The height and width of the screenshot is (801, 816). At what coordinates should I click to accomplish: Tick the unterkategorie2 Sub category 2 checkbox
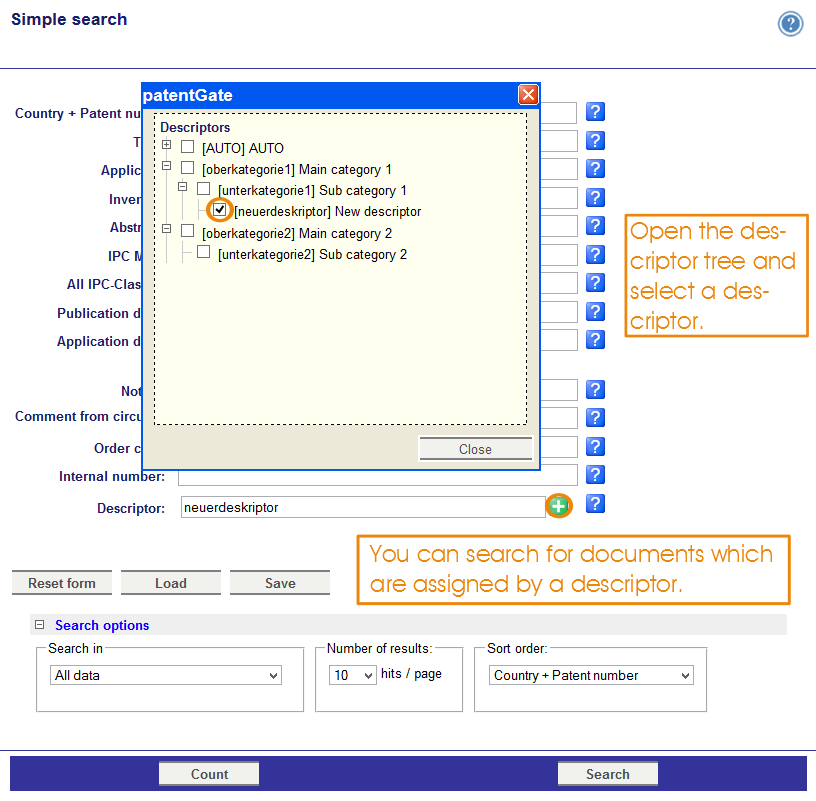pyautogui.click(x=204, y=253)
